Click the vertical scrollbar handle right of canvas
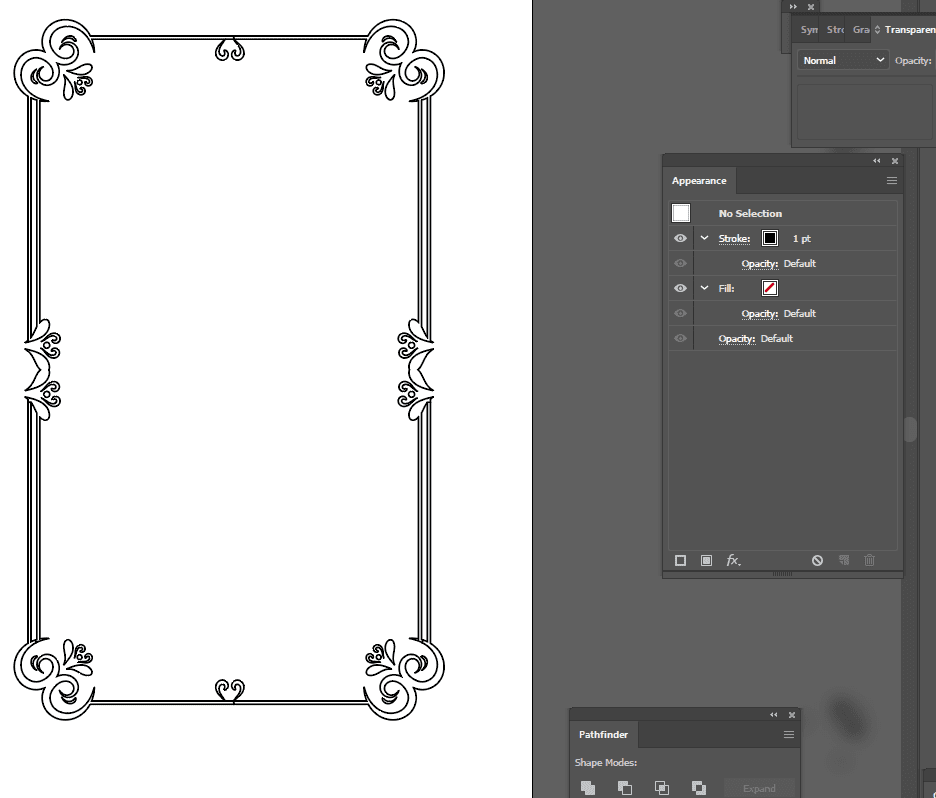The width and height of the screenshot is (936, 798). click(x=910, y=429)
